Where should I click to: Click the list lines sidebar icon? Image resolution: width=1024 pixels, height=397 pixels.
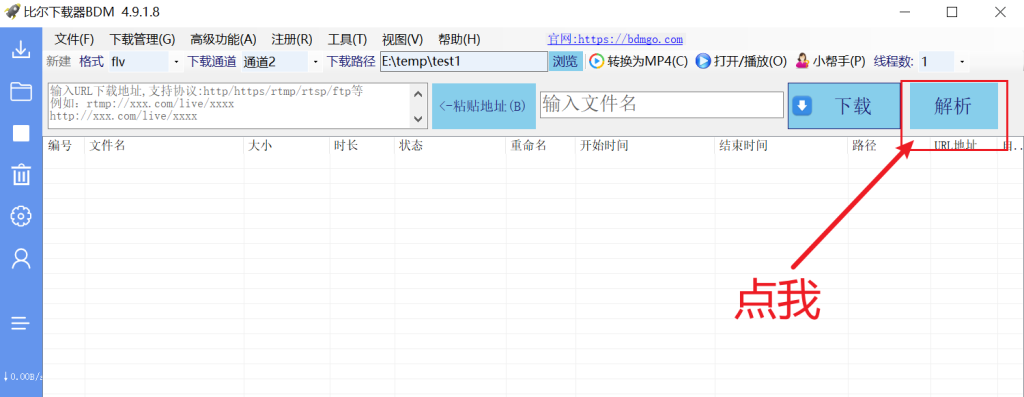pyautogui.click(x=21, y=323)
